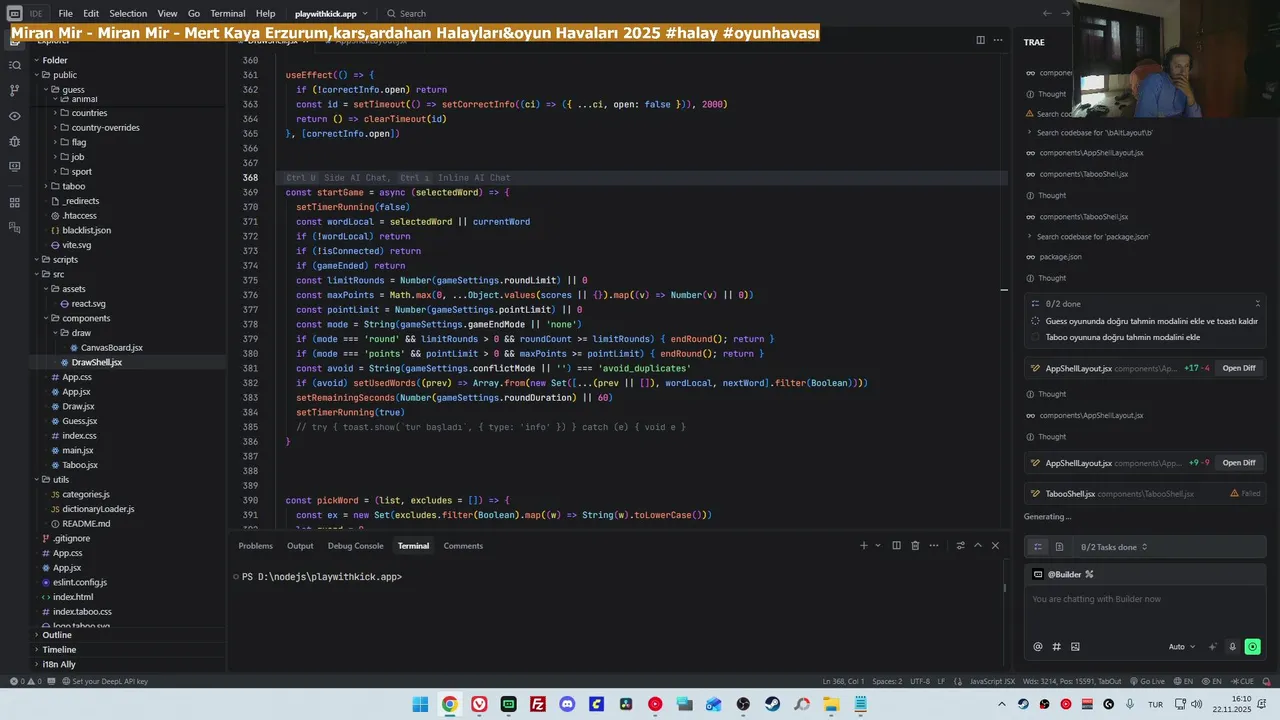Switch to the Problems tab
Viewport: 1280px width, 720px height.
[255, 546]
